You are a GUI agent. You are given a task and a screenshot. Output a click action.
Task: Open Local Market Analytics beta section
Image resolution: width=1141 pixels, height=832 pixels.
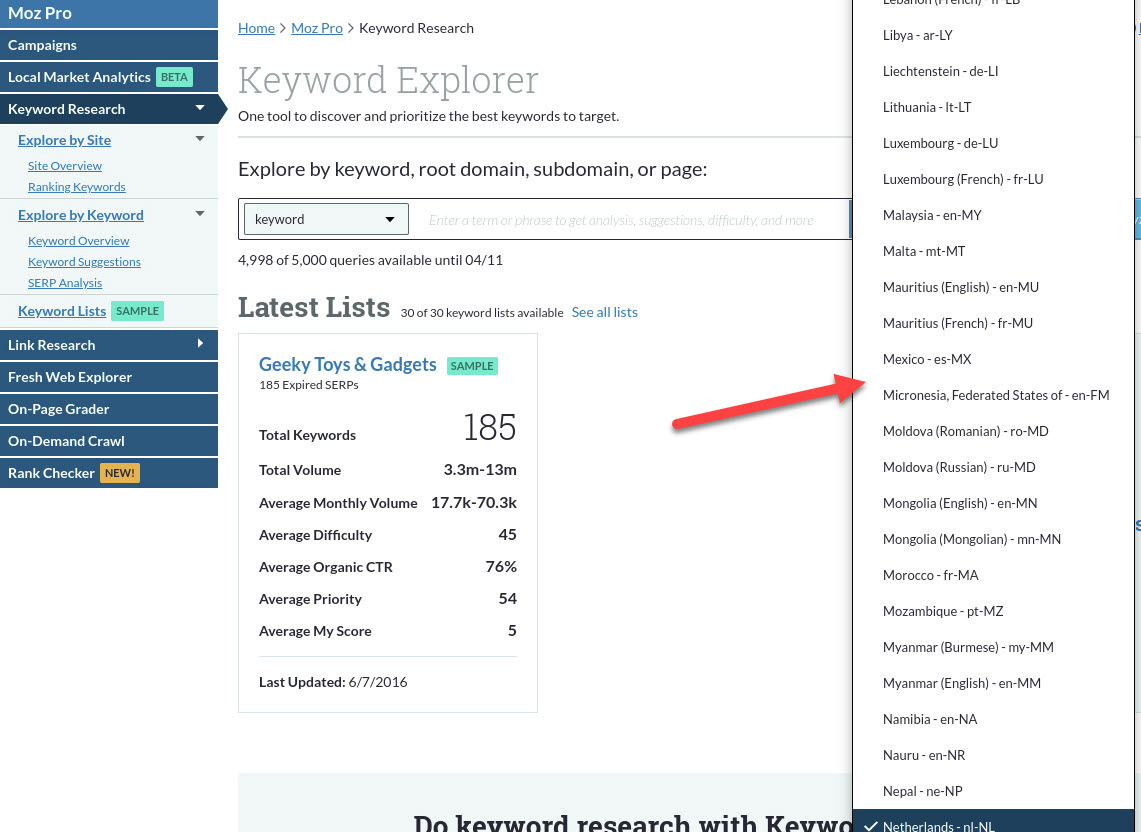click(79, 77)
